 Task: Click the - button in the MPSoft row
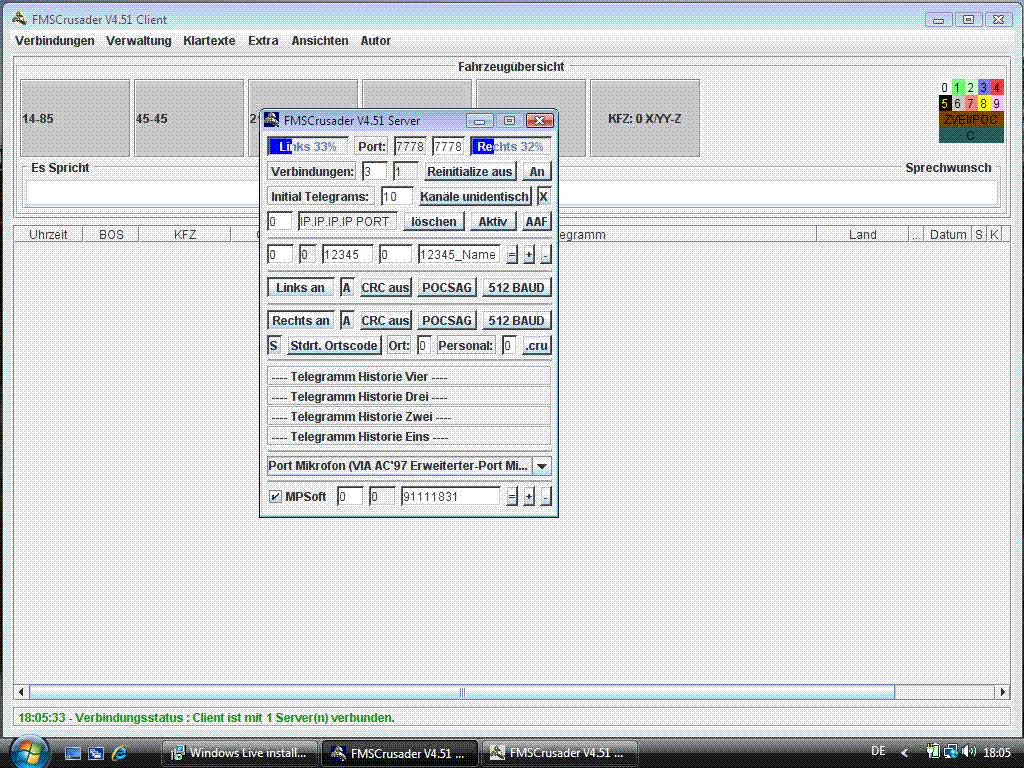click(x=546, y=497)
